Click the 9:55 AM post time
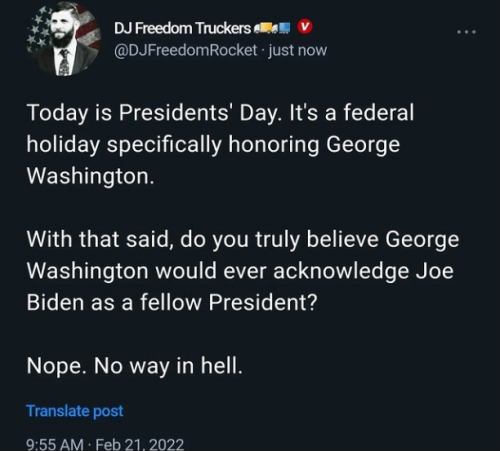Image resolution: width=500 pixels, height=451 pixels. pos(55,444)
